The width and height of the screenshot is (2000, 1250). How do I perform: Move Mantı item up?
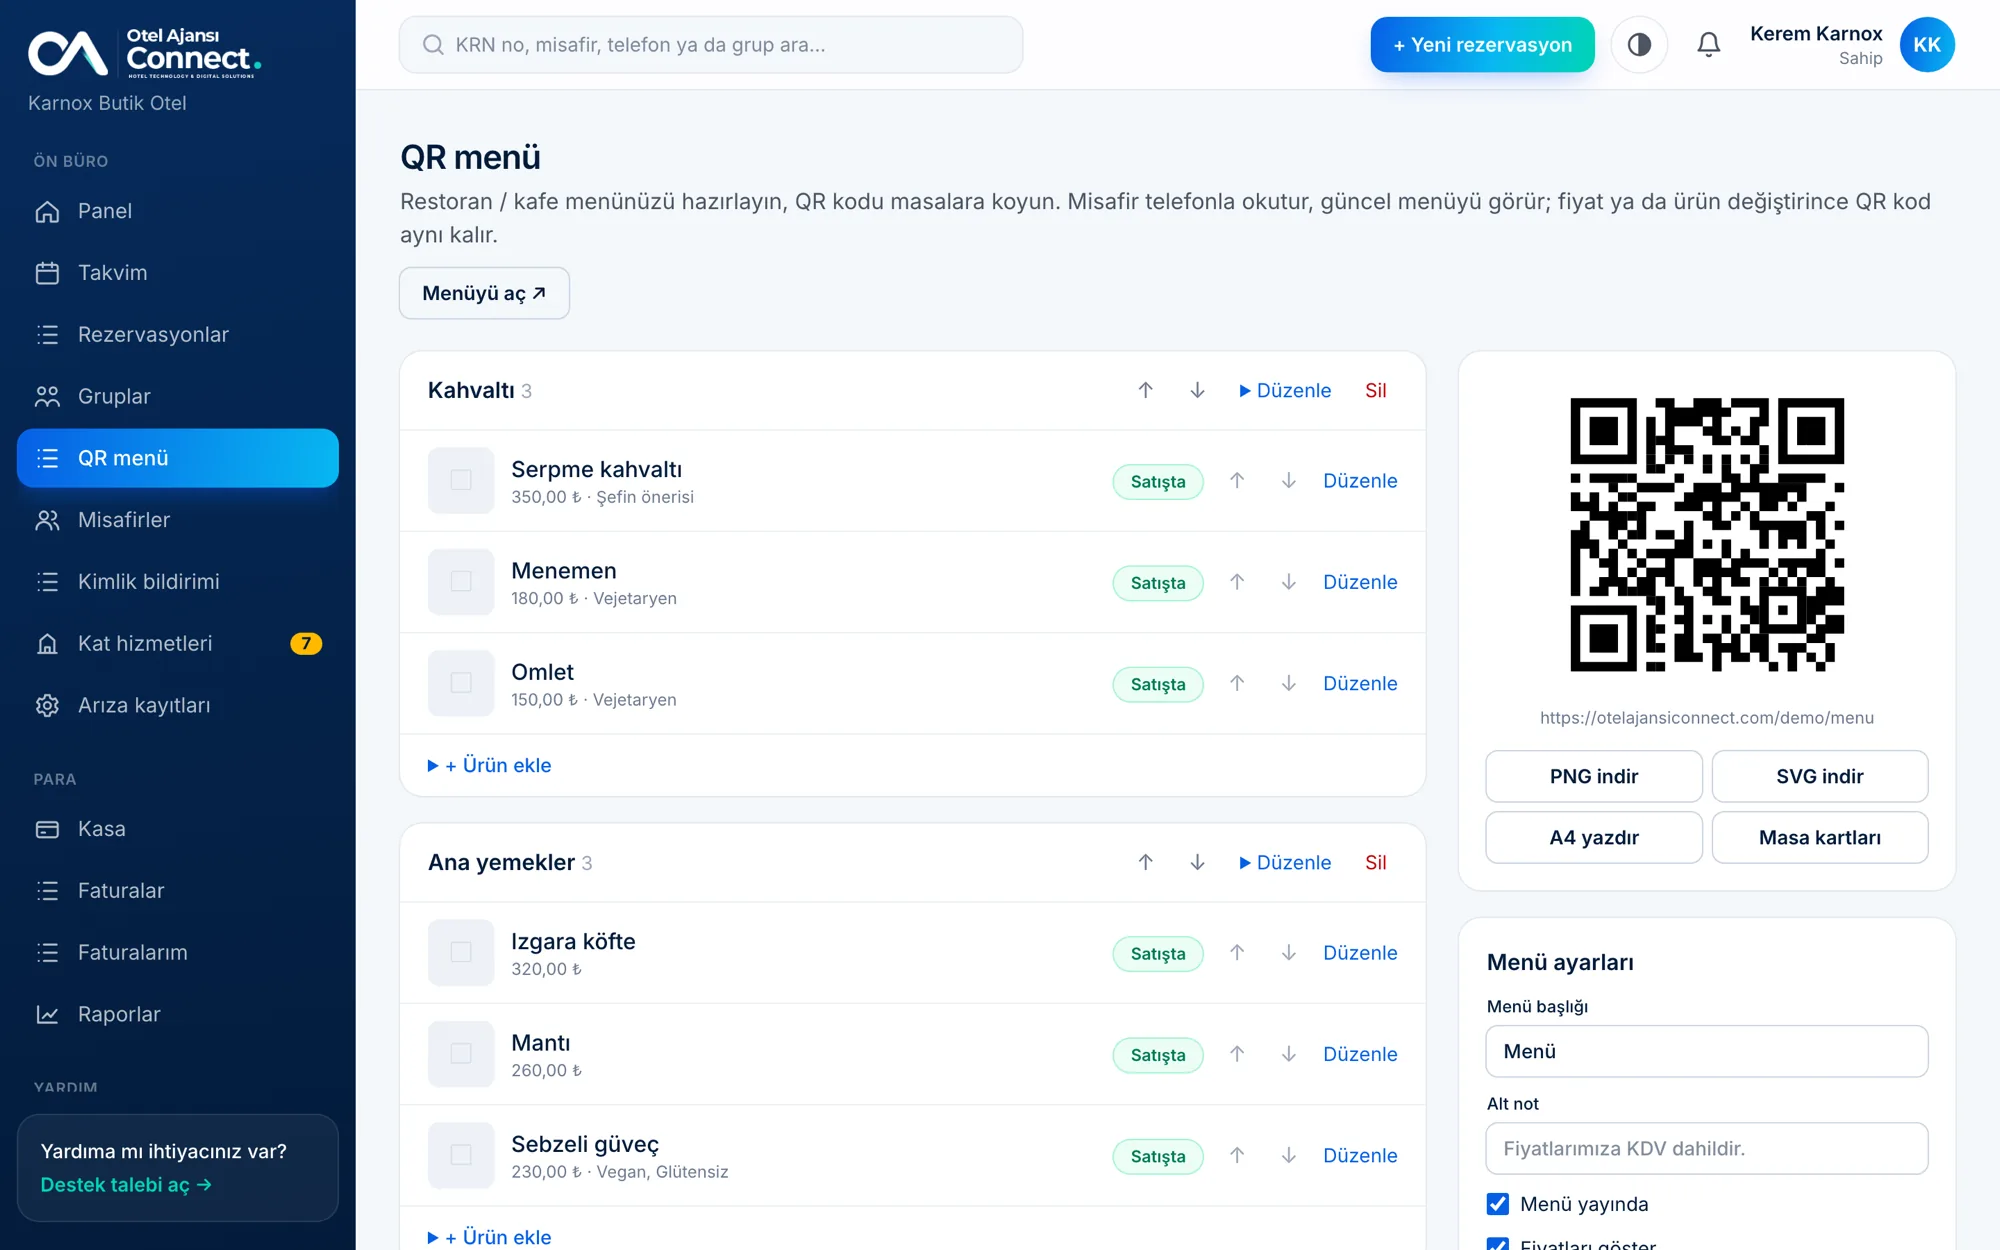(1237, 1054)
